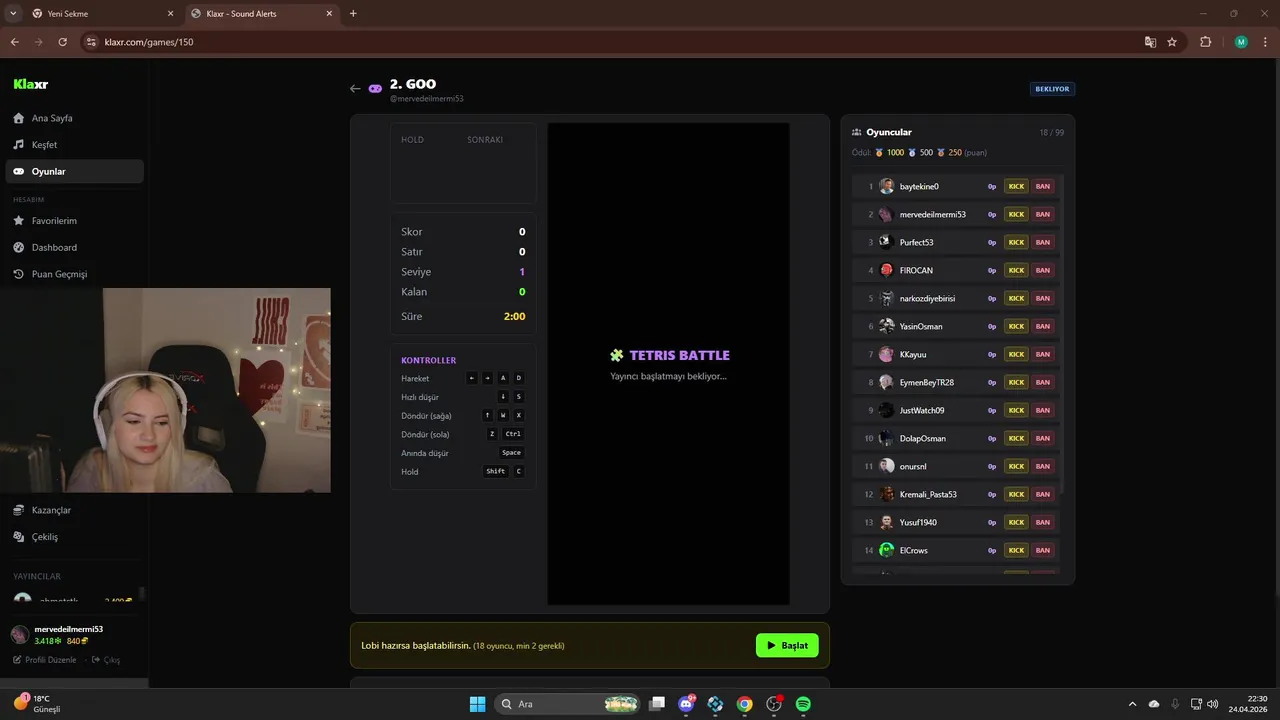Click Profili Düzenle edit link
This screenshot has height=720, width=1280.
[44, 660]
